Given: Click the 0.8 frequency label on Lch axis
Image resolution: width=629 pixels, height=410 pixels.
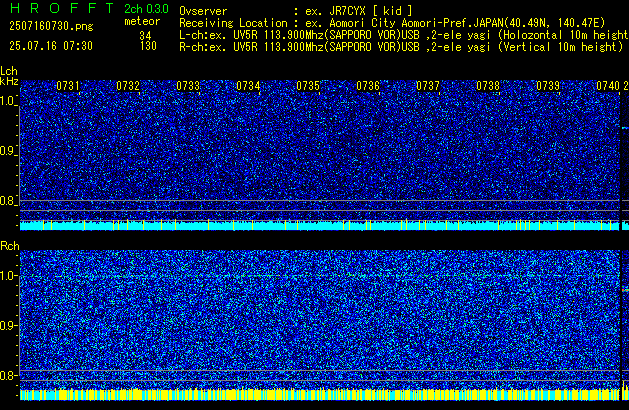Looking at the screenshot, I should pyautogui.click(x=8, y=201).
